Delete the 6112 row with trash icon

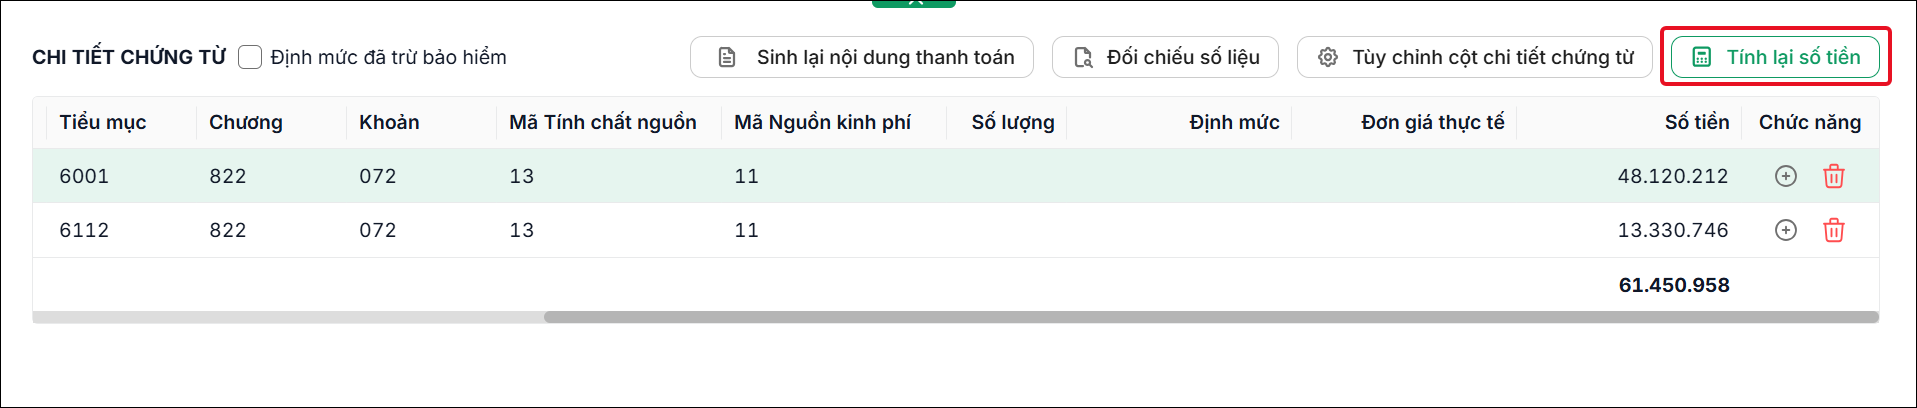[1833, 230]
